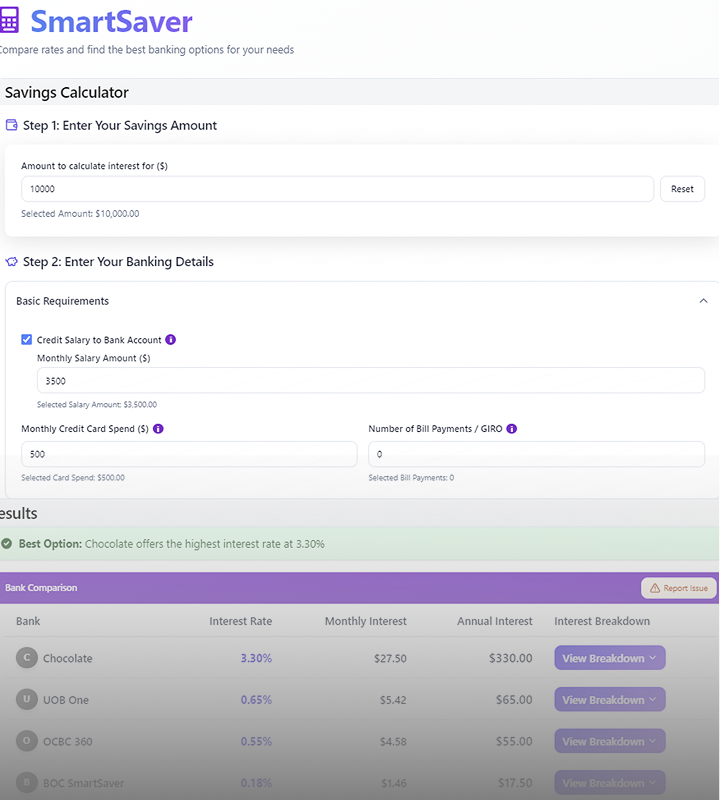Click the Monthly Salary Amount field

click(x=371, y=381)
